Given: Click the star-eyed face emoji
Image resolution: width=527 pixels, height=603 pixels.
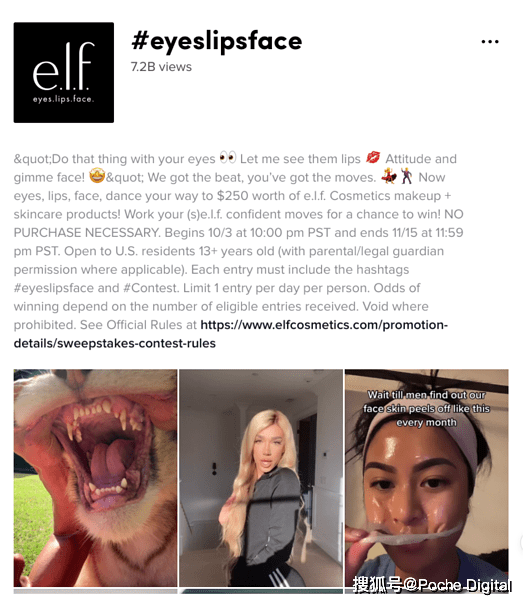Looking at the screenshot, I should tap(97, 176).
